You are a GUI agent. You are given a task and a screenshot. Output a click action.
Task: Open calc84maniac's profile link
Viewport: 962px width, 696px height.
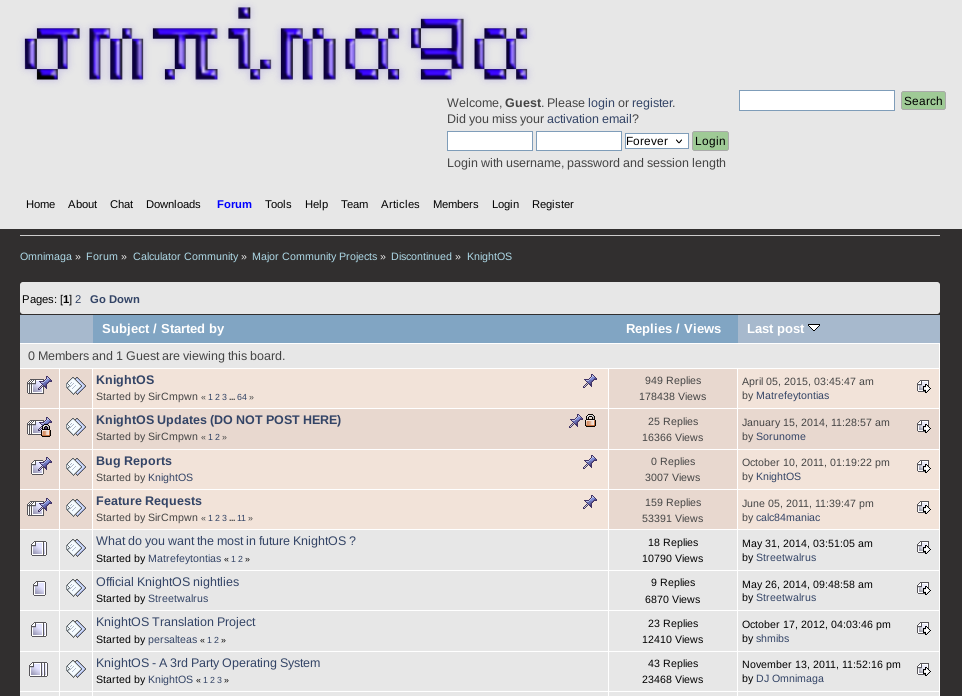click(788, 517)
